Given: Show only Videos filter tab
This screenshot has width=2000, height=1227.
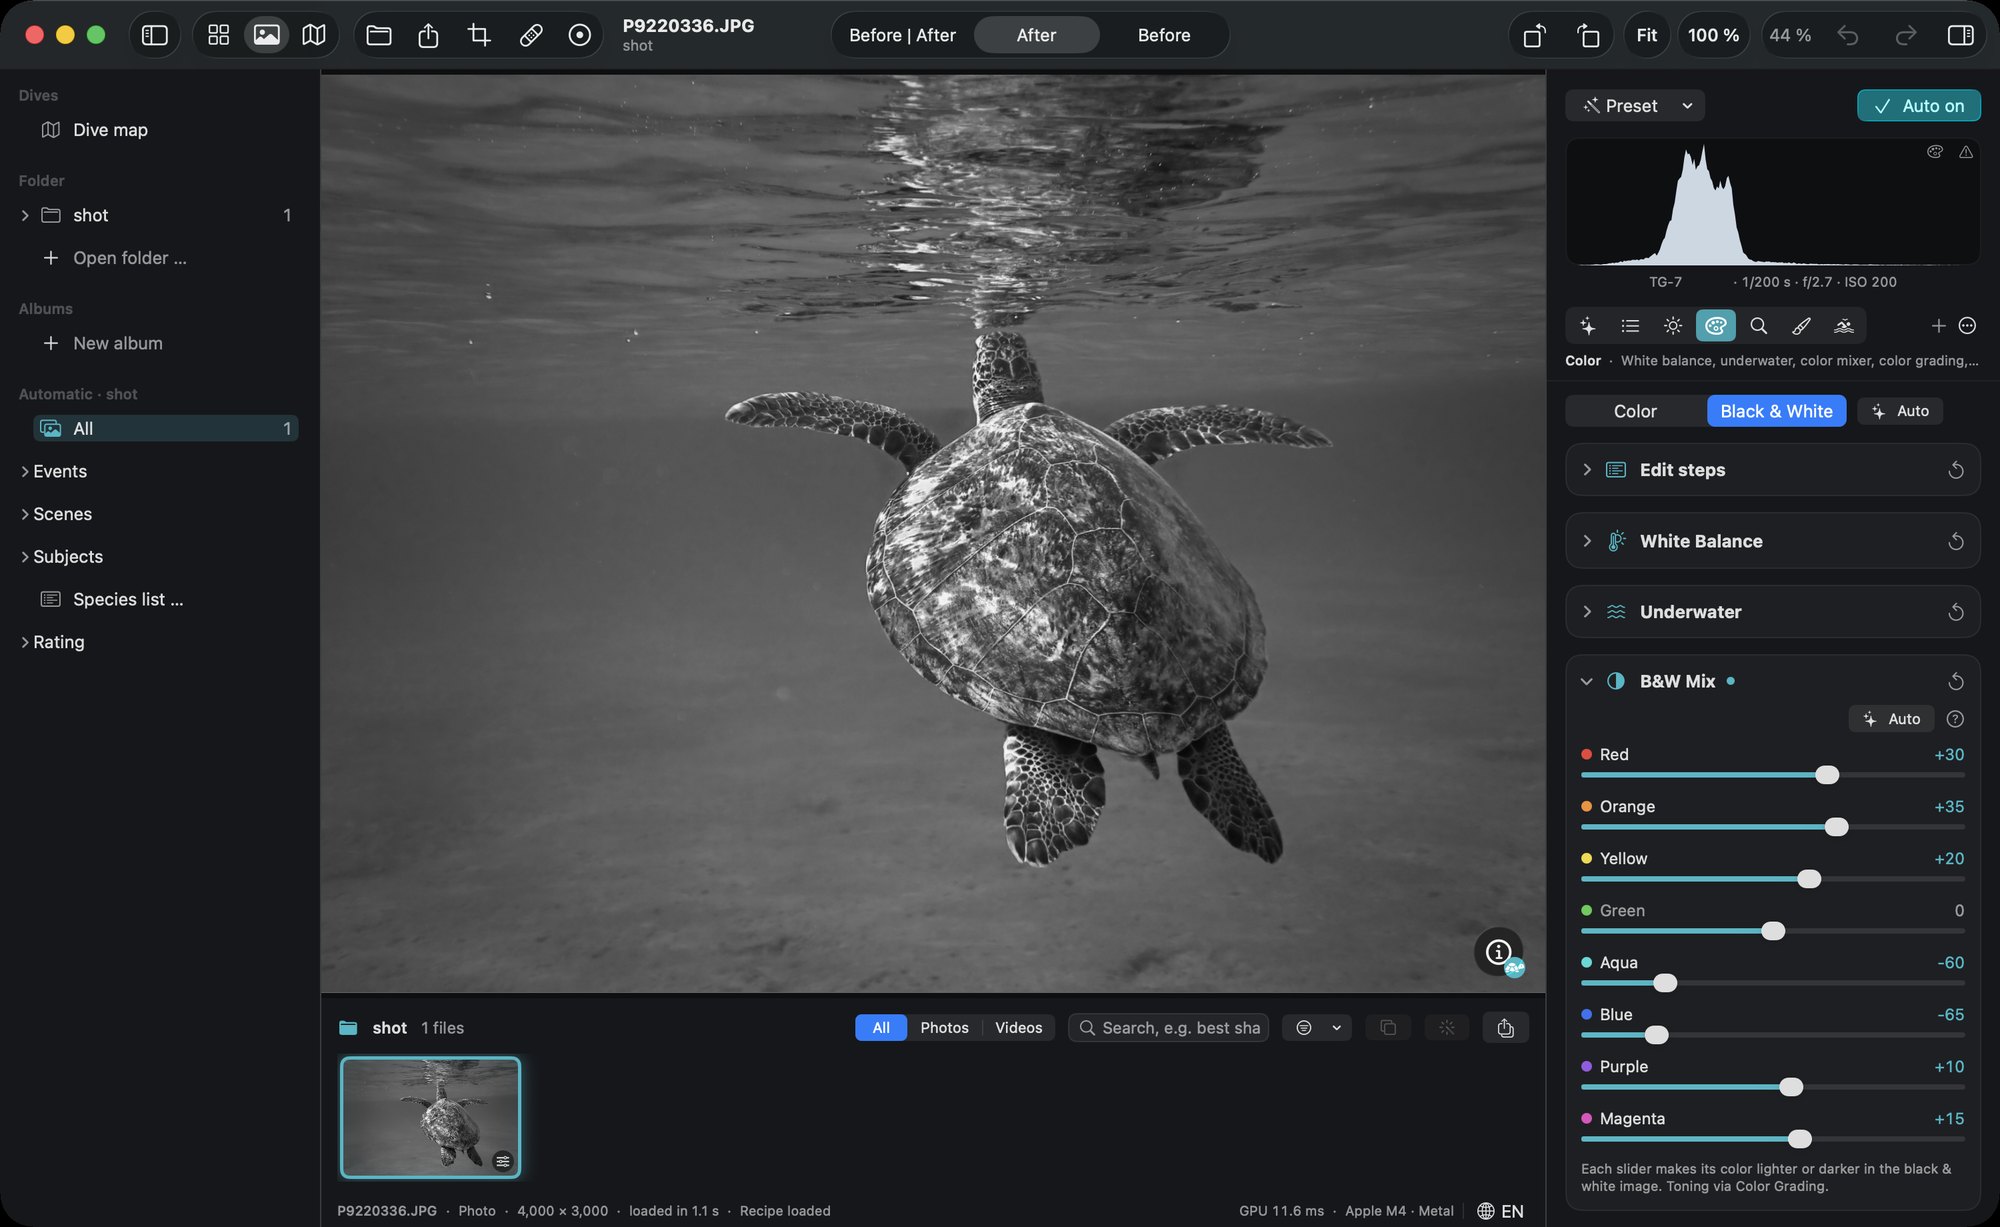Looking at the screenshot, I should pos(1018,1028).
